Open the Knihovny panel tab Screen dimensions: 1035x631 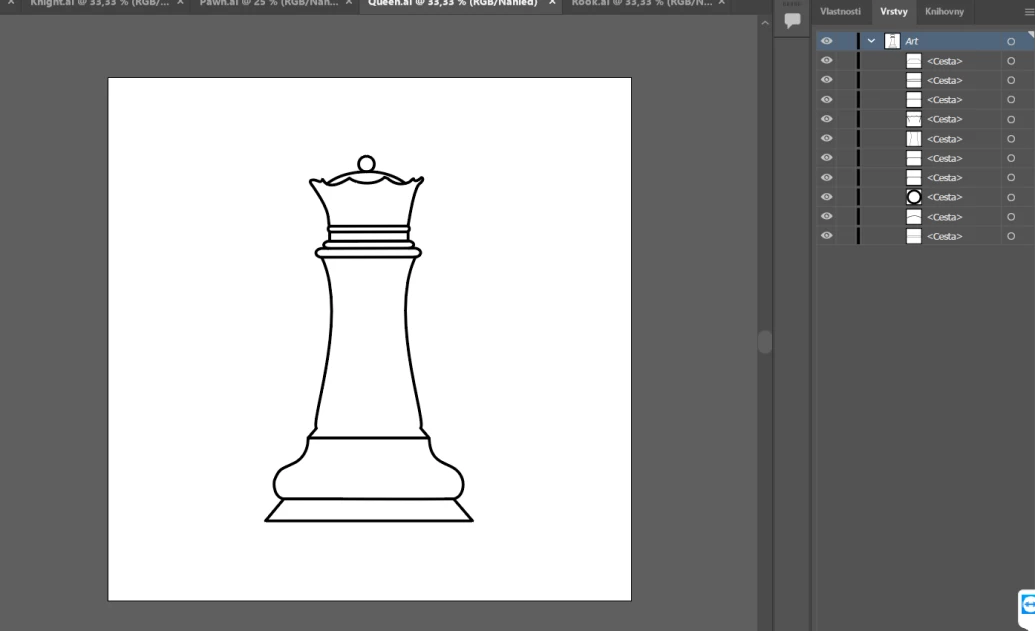[x=944, y=11]
